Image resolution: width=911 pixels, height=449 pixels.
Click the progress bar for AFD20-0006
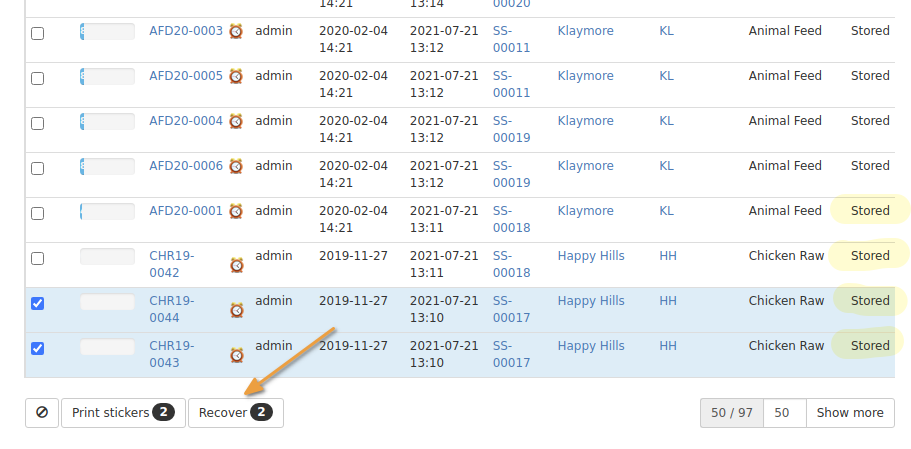(x=107, y=166)
